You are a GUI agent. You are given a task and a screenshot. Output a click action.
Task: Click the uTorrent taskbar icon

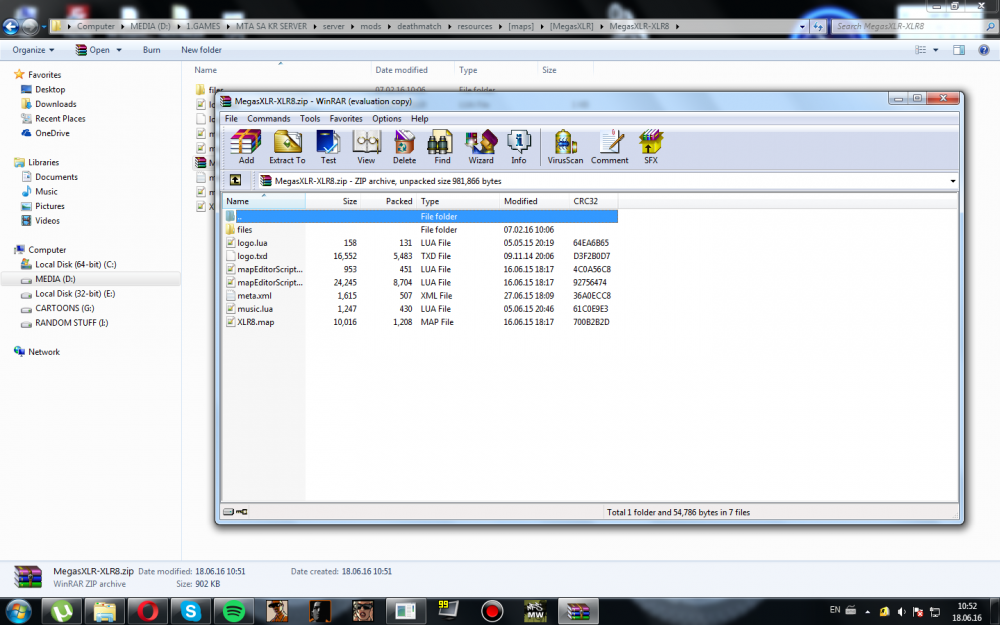[62, 612]
